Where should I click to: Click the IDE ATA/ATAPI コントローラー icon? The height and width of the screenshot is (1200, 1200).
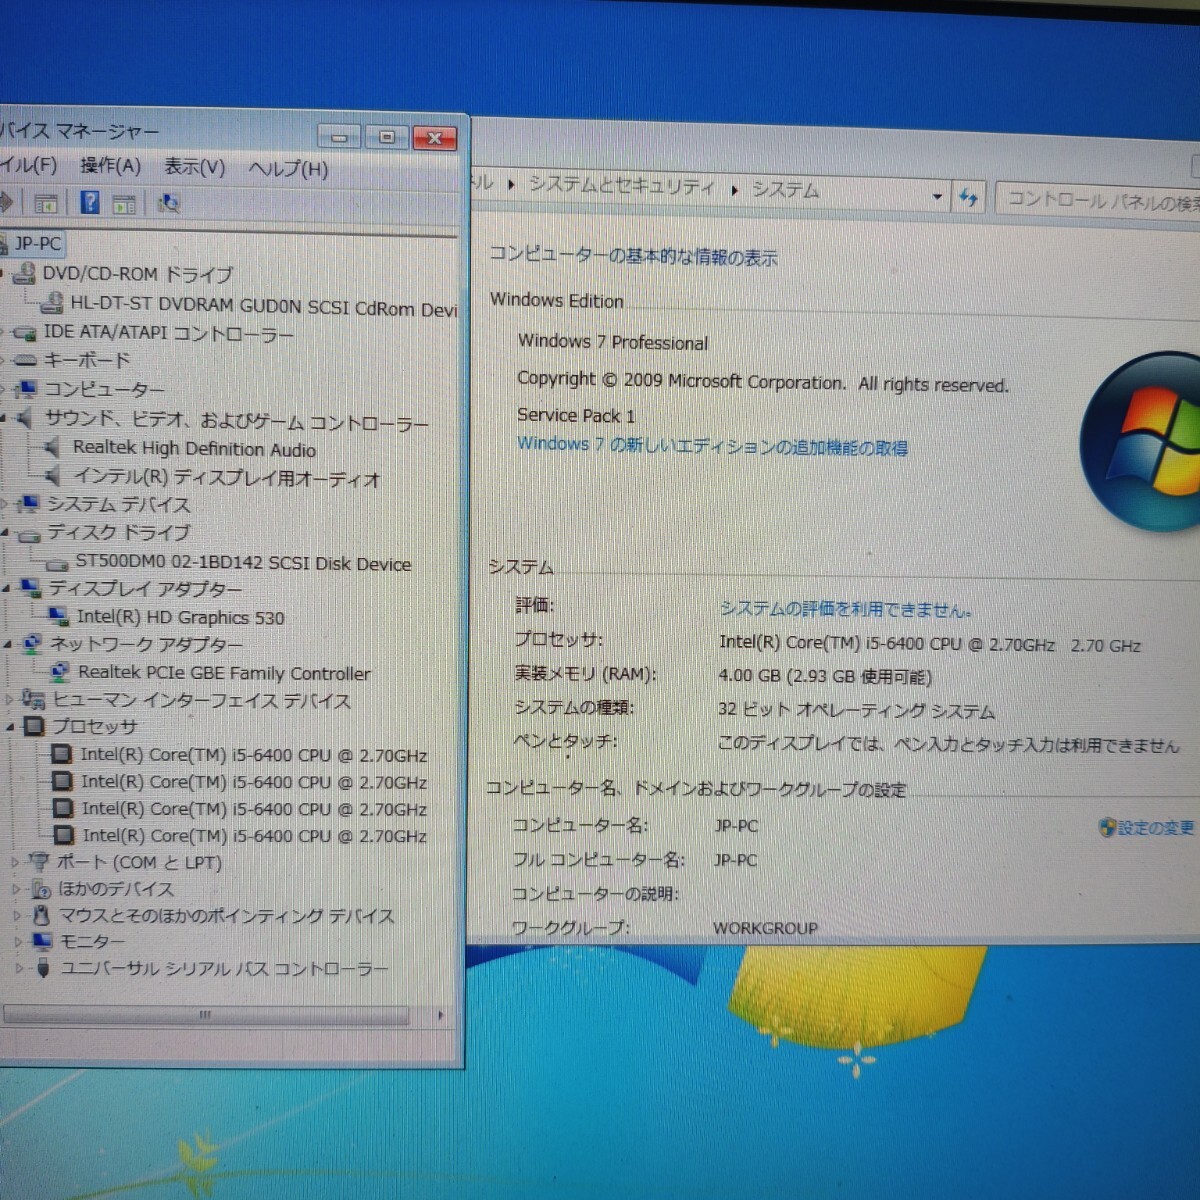(x=25, y=332)
